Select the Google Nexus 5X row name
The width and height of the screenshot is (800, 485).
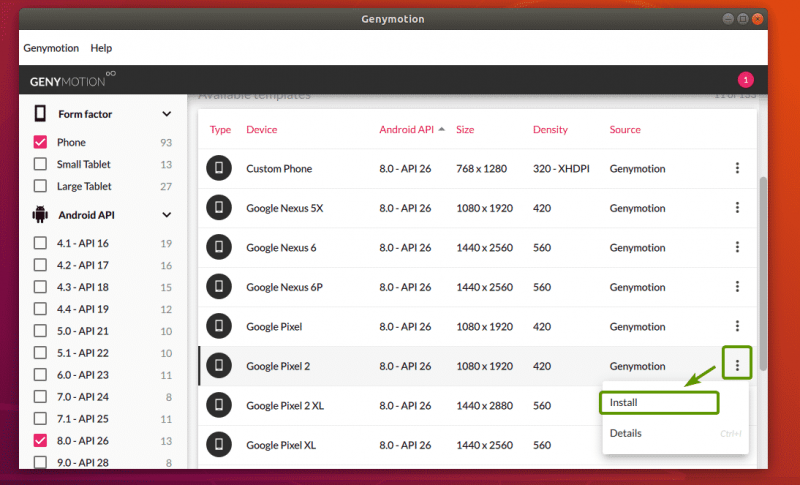[285, 208]
